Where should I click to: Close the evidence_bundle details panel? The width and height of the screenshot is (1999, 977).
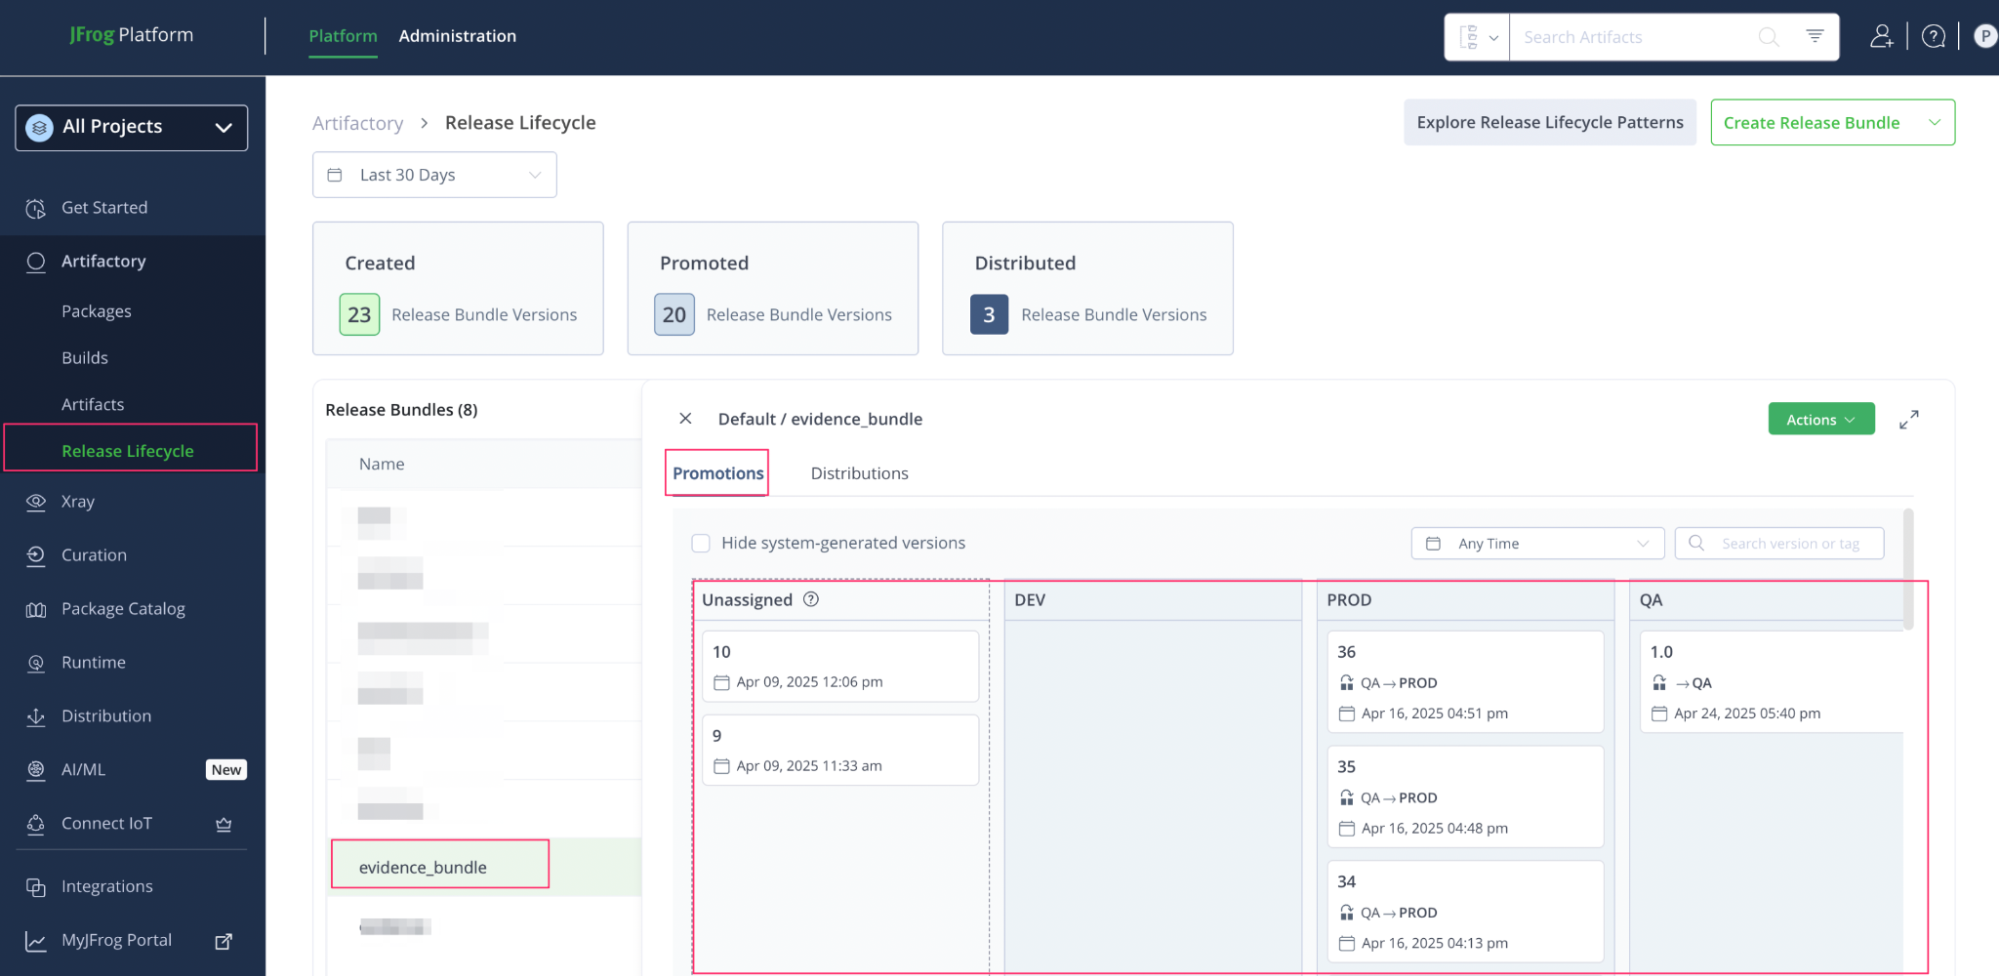click(685, 419)
